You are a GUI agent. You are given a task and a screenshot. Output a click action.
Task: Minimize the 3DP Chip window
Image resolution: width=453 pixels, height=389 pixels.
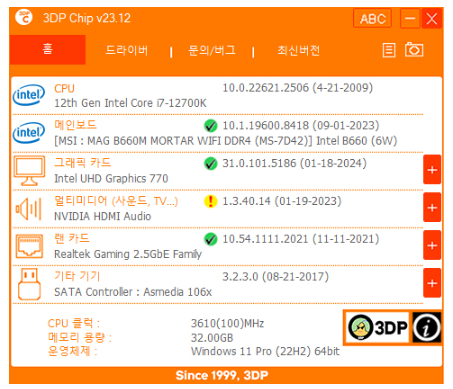pyautogui.click(x=410, y=19)
